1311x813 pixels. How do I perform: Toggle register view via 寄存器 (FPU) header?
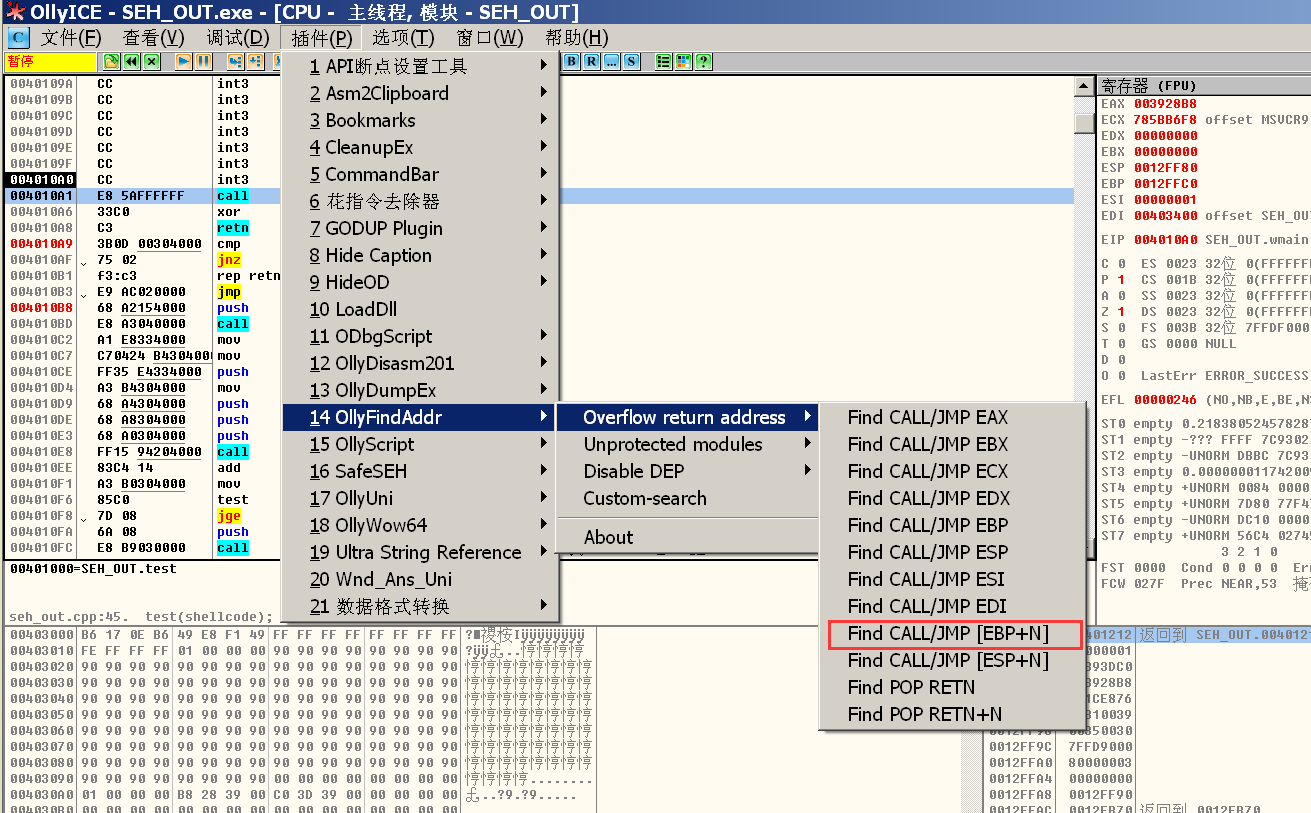[x=1149, y=86]
